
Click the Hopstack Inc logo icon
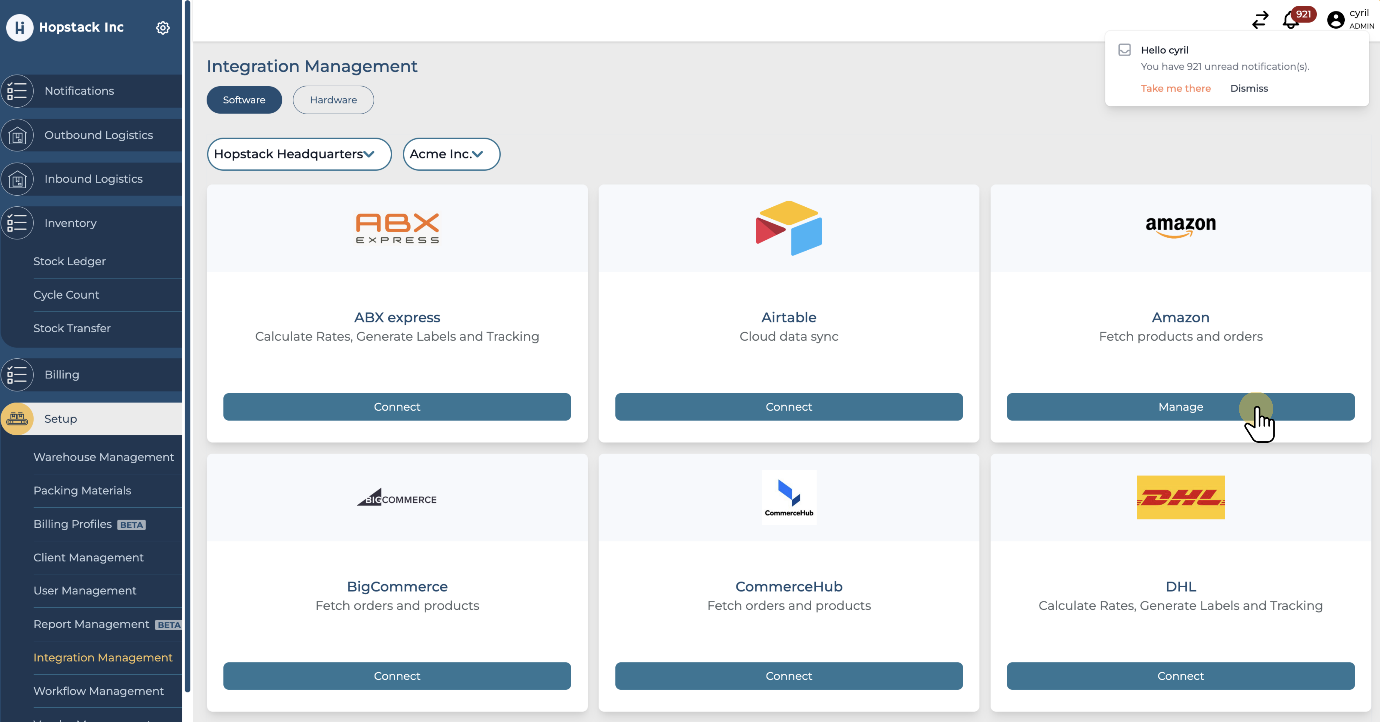click(20, 28)
